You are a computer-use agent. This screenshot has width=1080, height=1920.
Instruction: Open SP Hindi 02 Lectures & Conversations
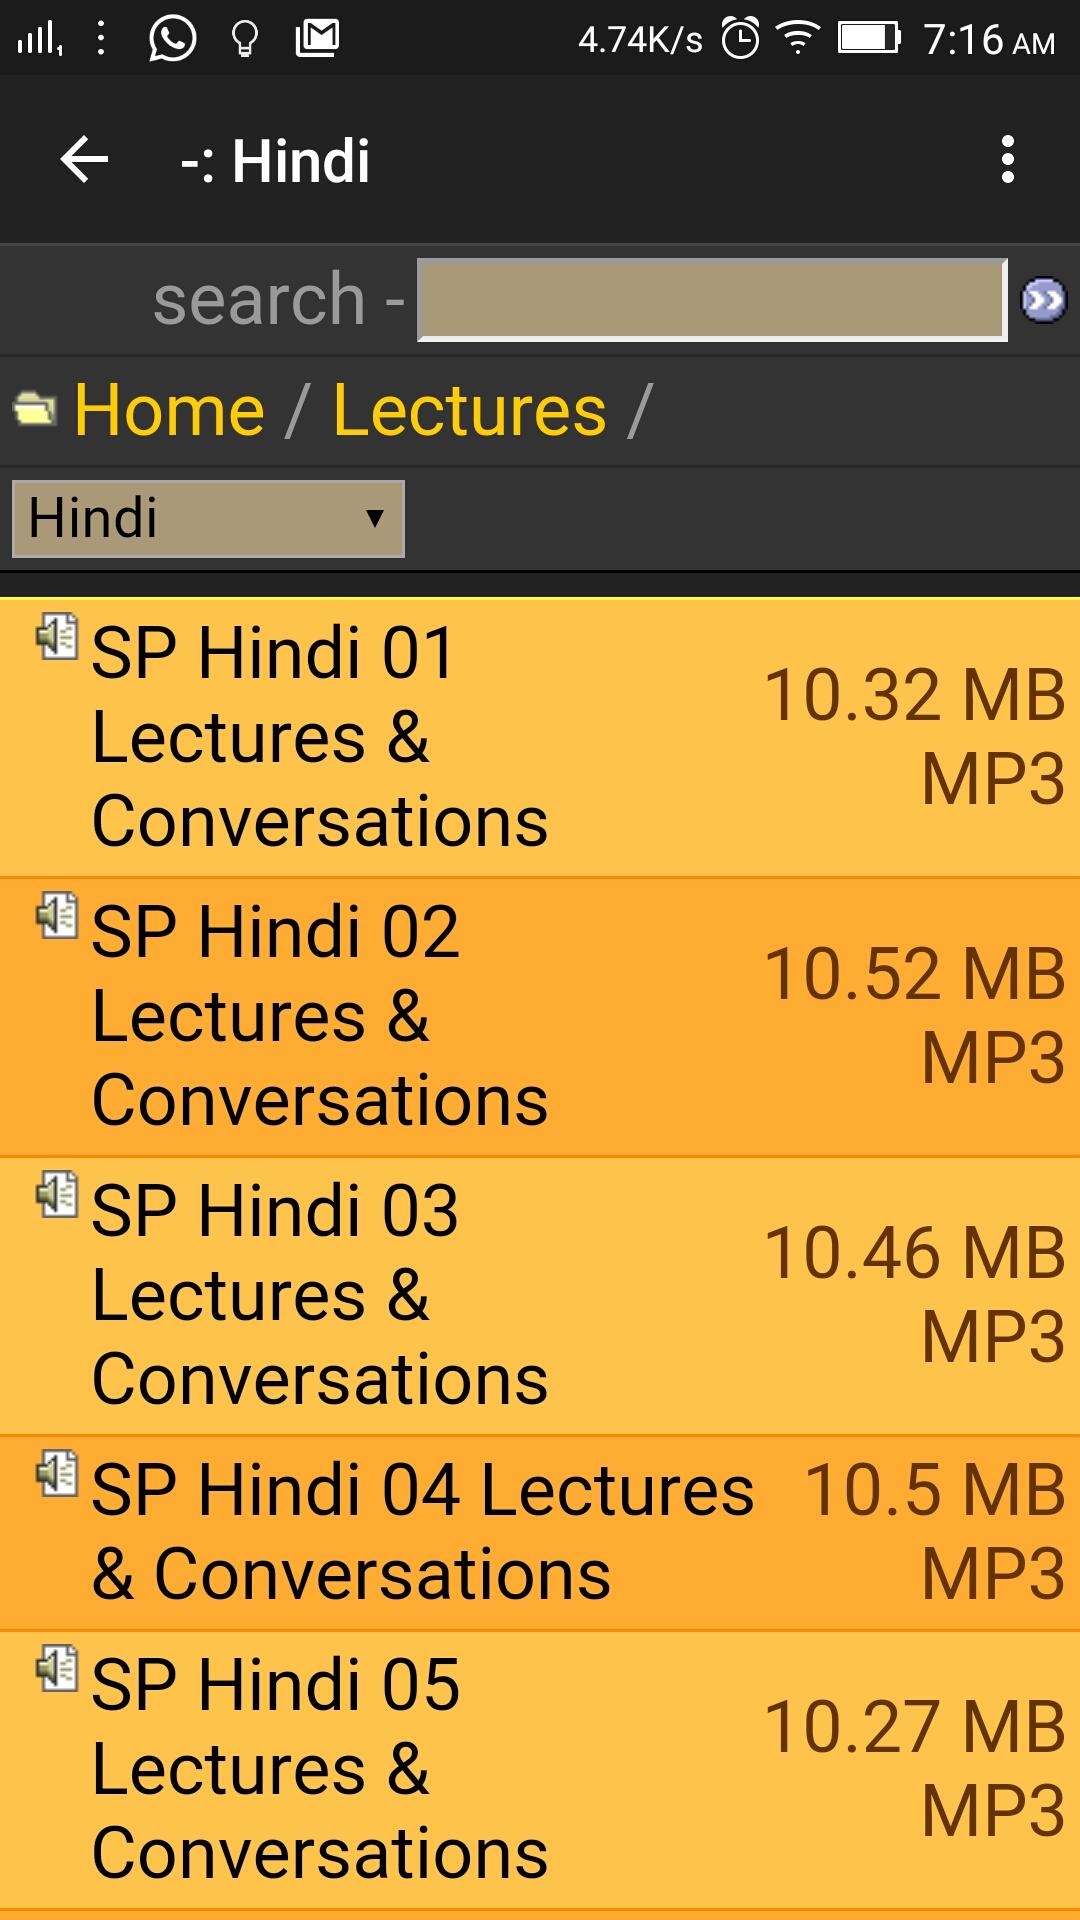coord(320,1016)
